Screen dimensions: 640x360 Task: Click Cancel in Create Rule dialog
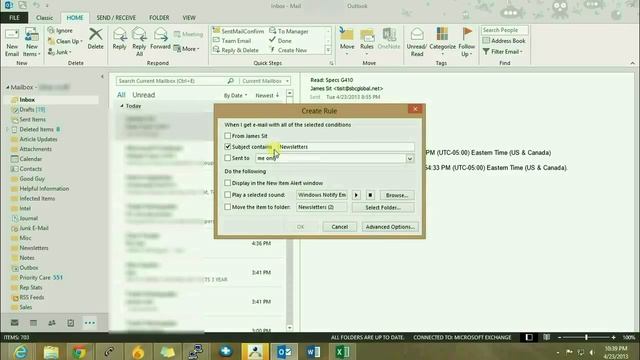pos(340,227)
